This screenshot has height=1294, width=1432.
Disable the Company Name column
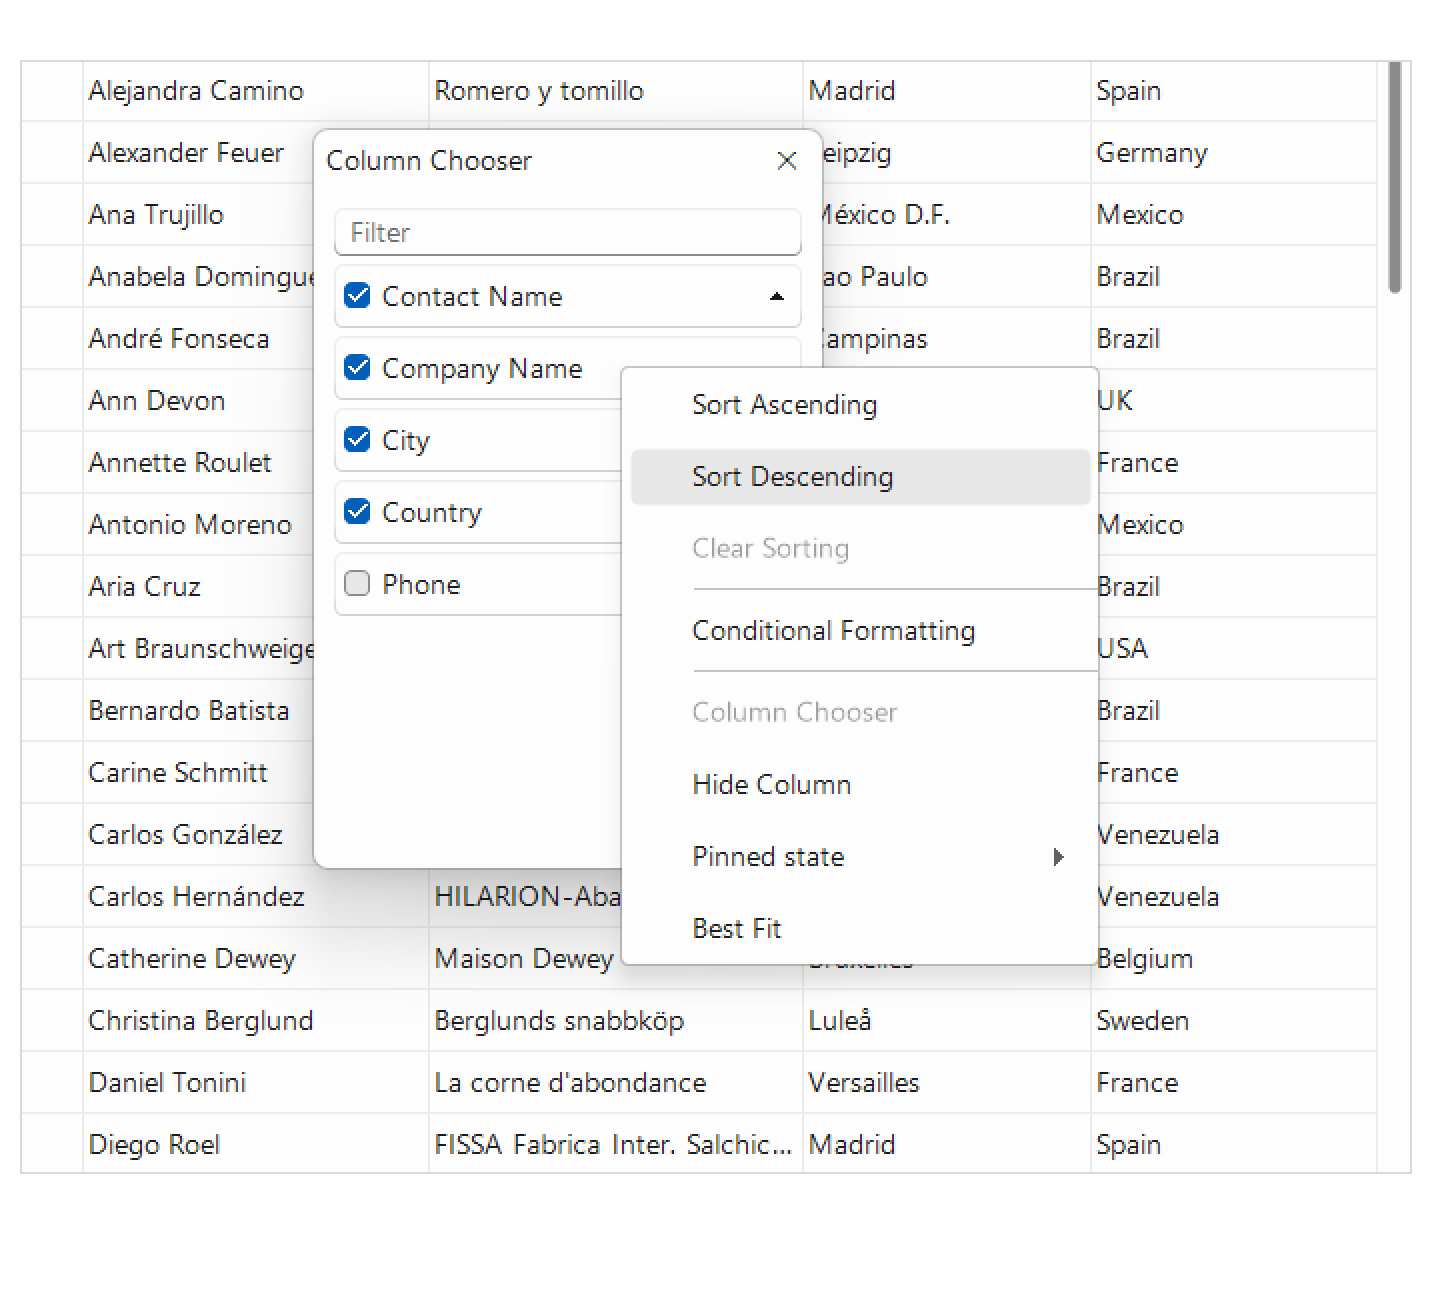357,368
